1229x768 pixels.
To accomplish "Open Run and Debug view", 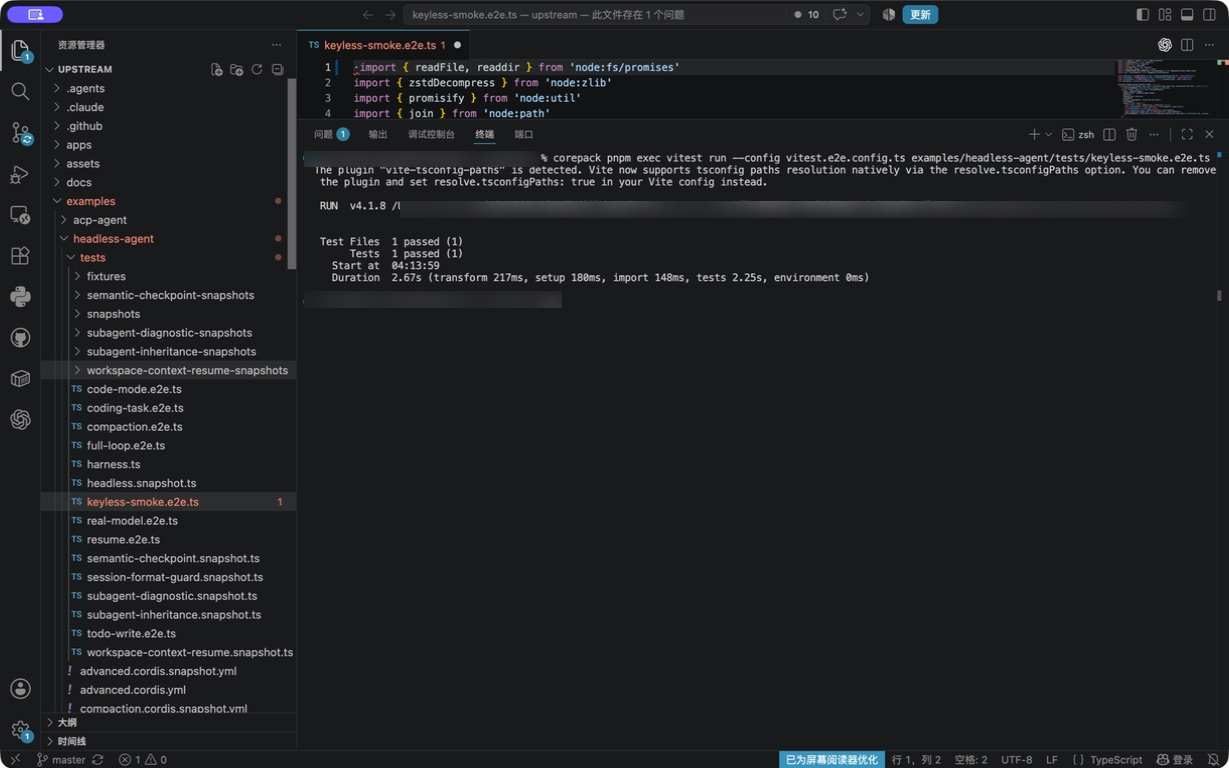I will pyautogui.click(x=20, y=174).
